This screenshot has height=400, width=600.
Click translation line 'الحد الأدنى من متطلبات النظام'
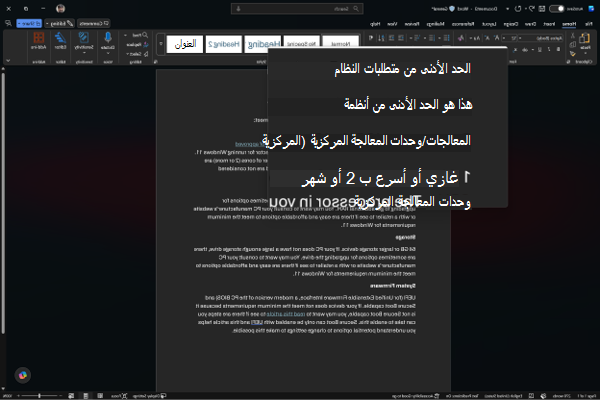point(402,69)
